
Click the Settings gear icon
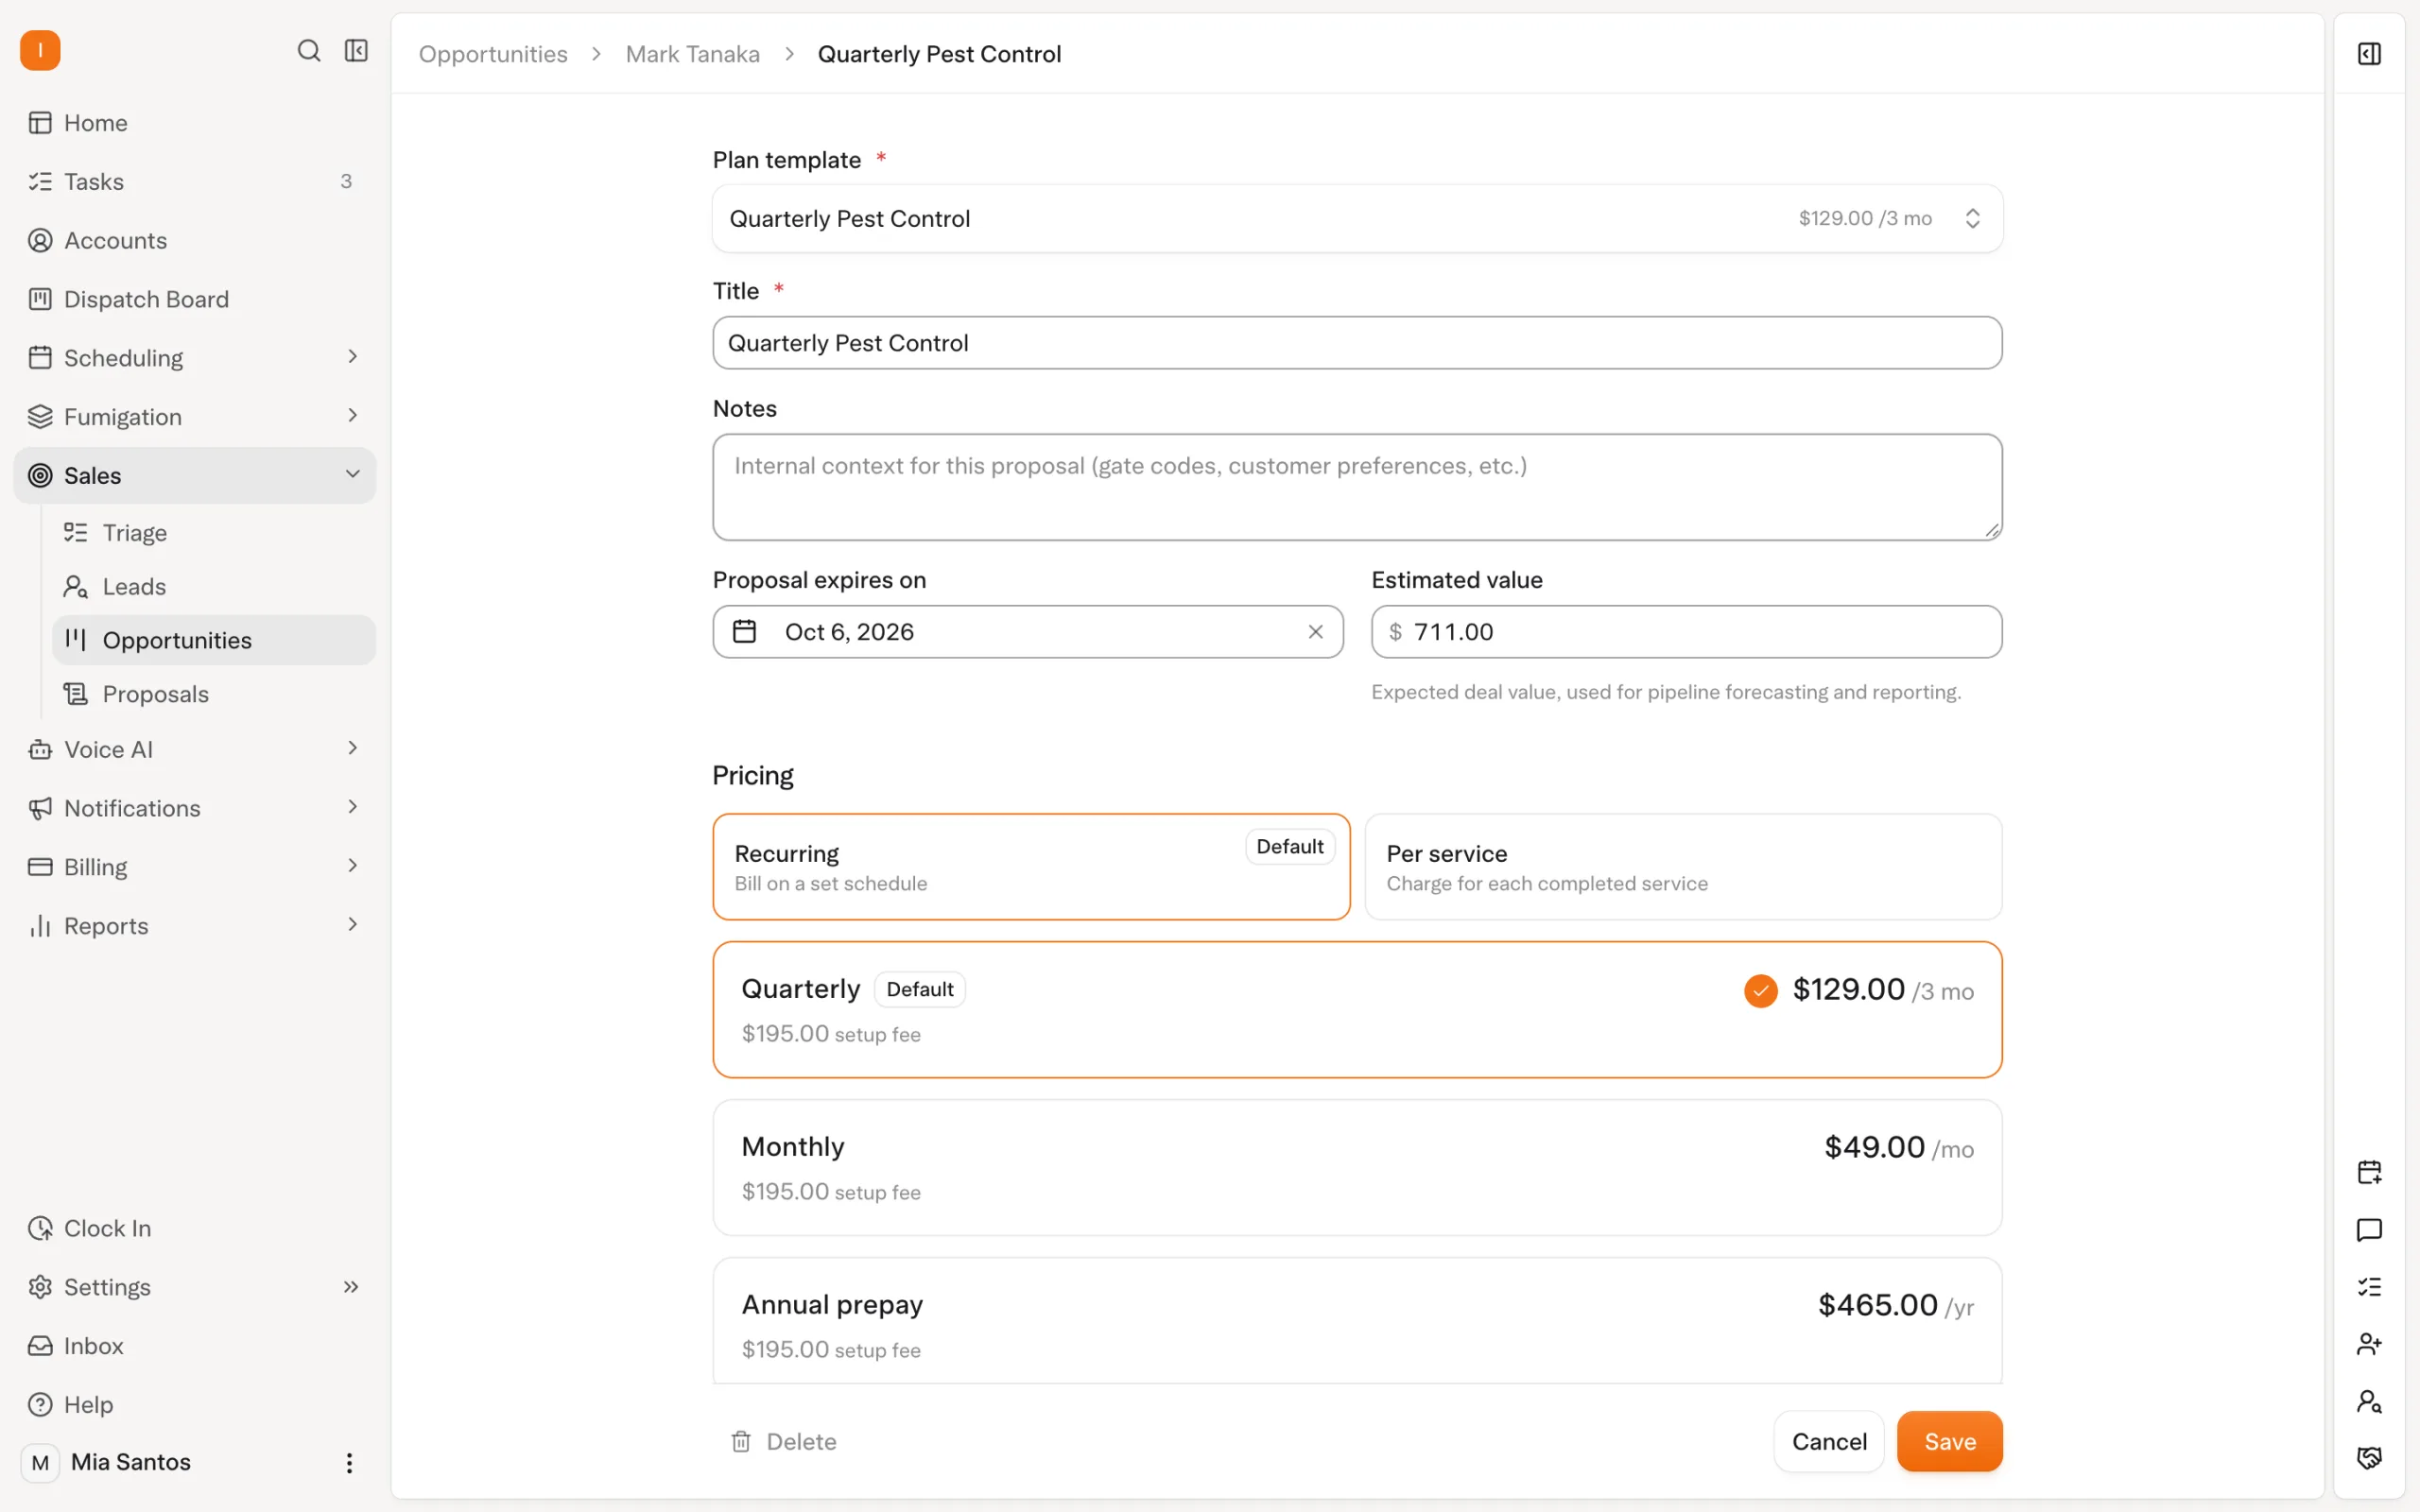40,1287
